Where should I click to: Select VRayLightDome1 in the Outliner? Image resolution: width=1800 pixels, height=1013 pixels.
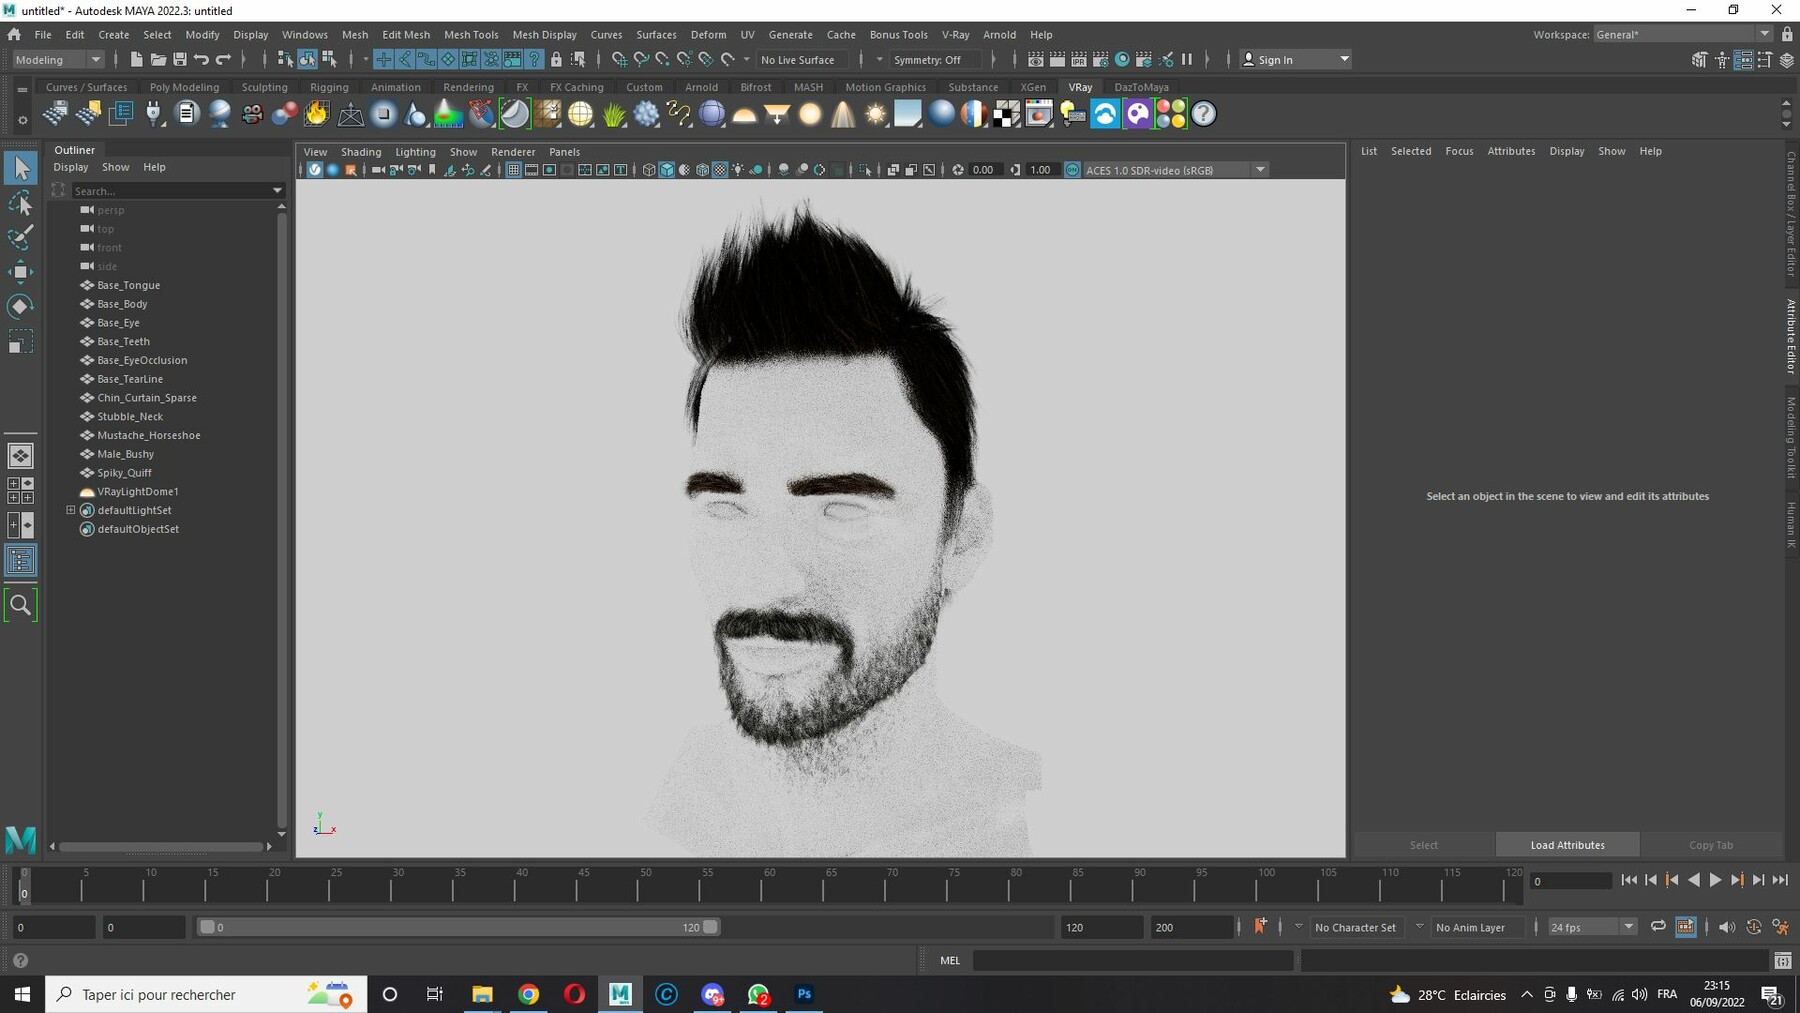pyautogui.click(x=137, y=492)
